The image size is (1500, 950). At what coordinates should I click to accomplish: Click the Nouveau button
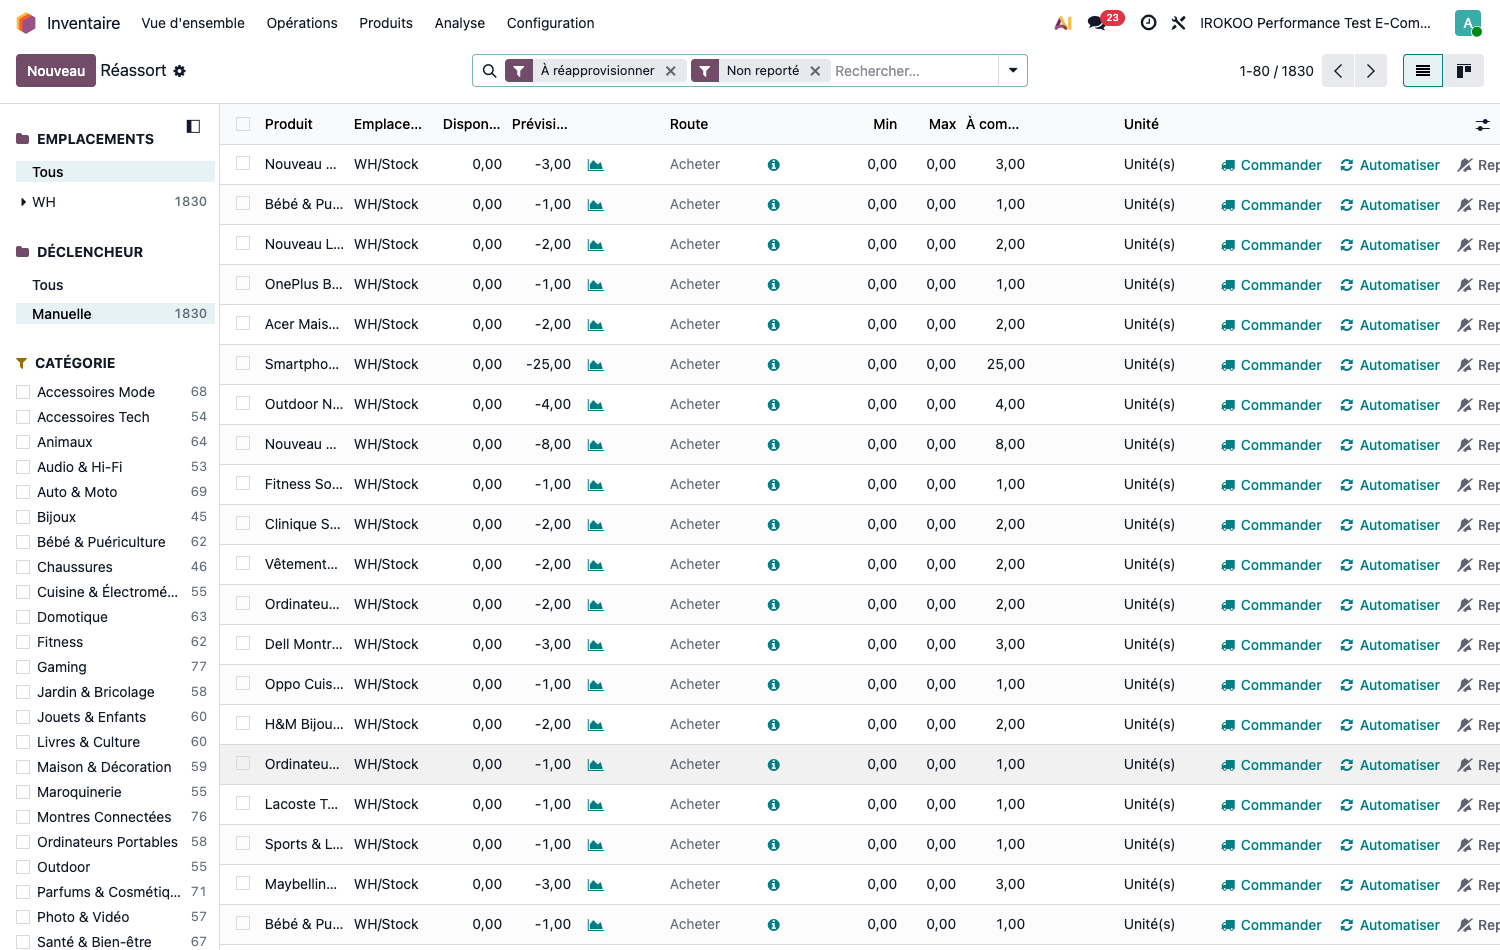(x=56, y=71)
